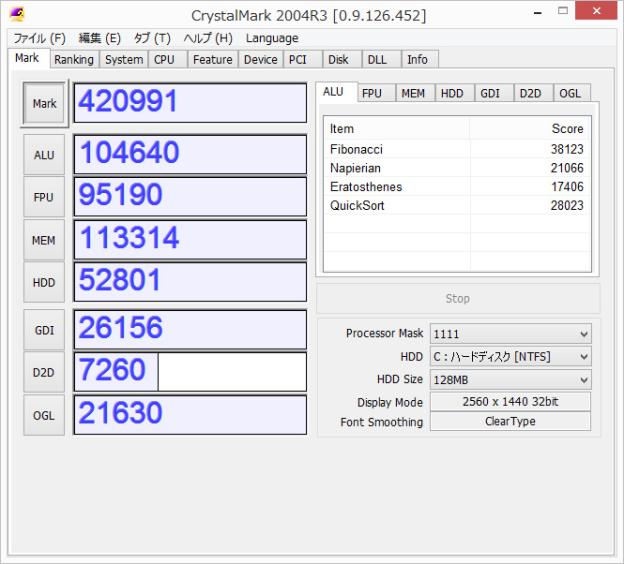The height and width of the screenshot is (564, 624).
Task: Select the QuickSort row
Action: 457,205
